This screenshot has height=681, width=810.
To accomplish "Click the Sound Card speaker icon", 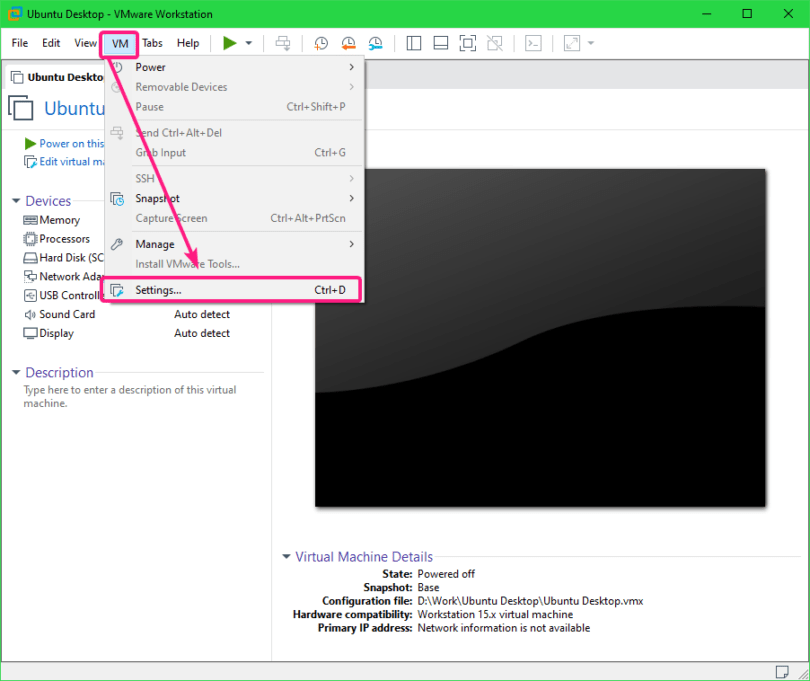I will point(30,314).
